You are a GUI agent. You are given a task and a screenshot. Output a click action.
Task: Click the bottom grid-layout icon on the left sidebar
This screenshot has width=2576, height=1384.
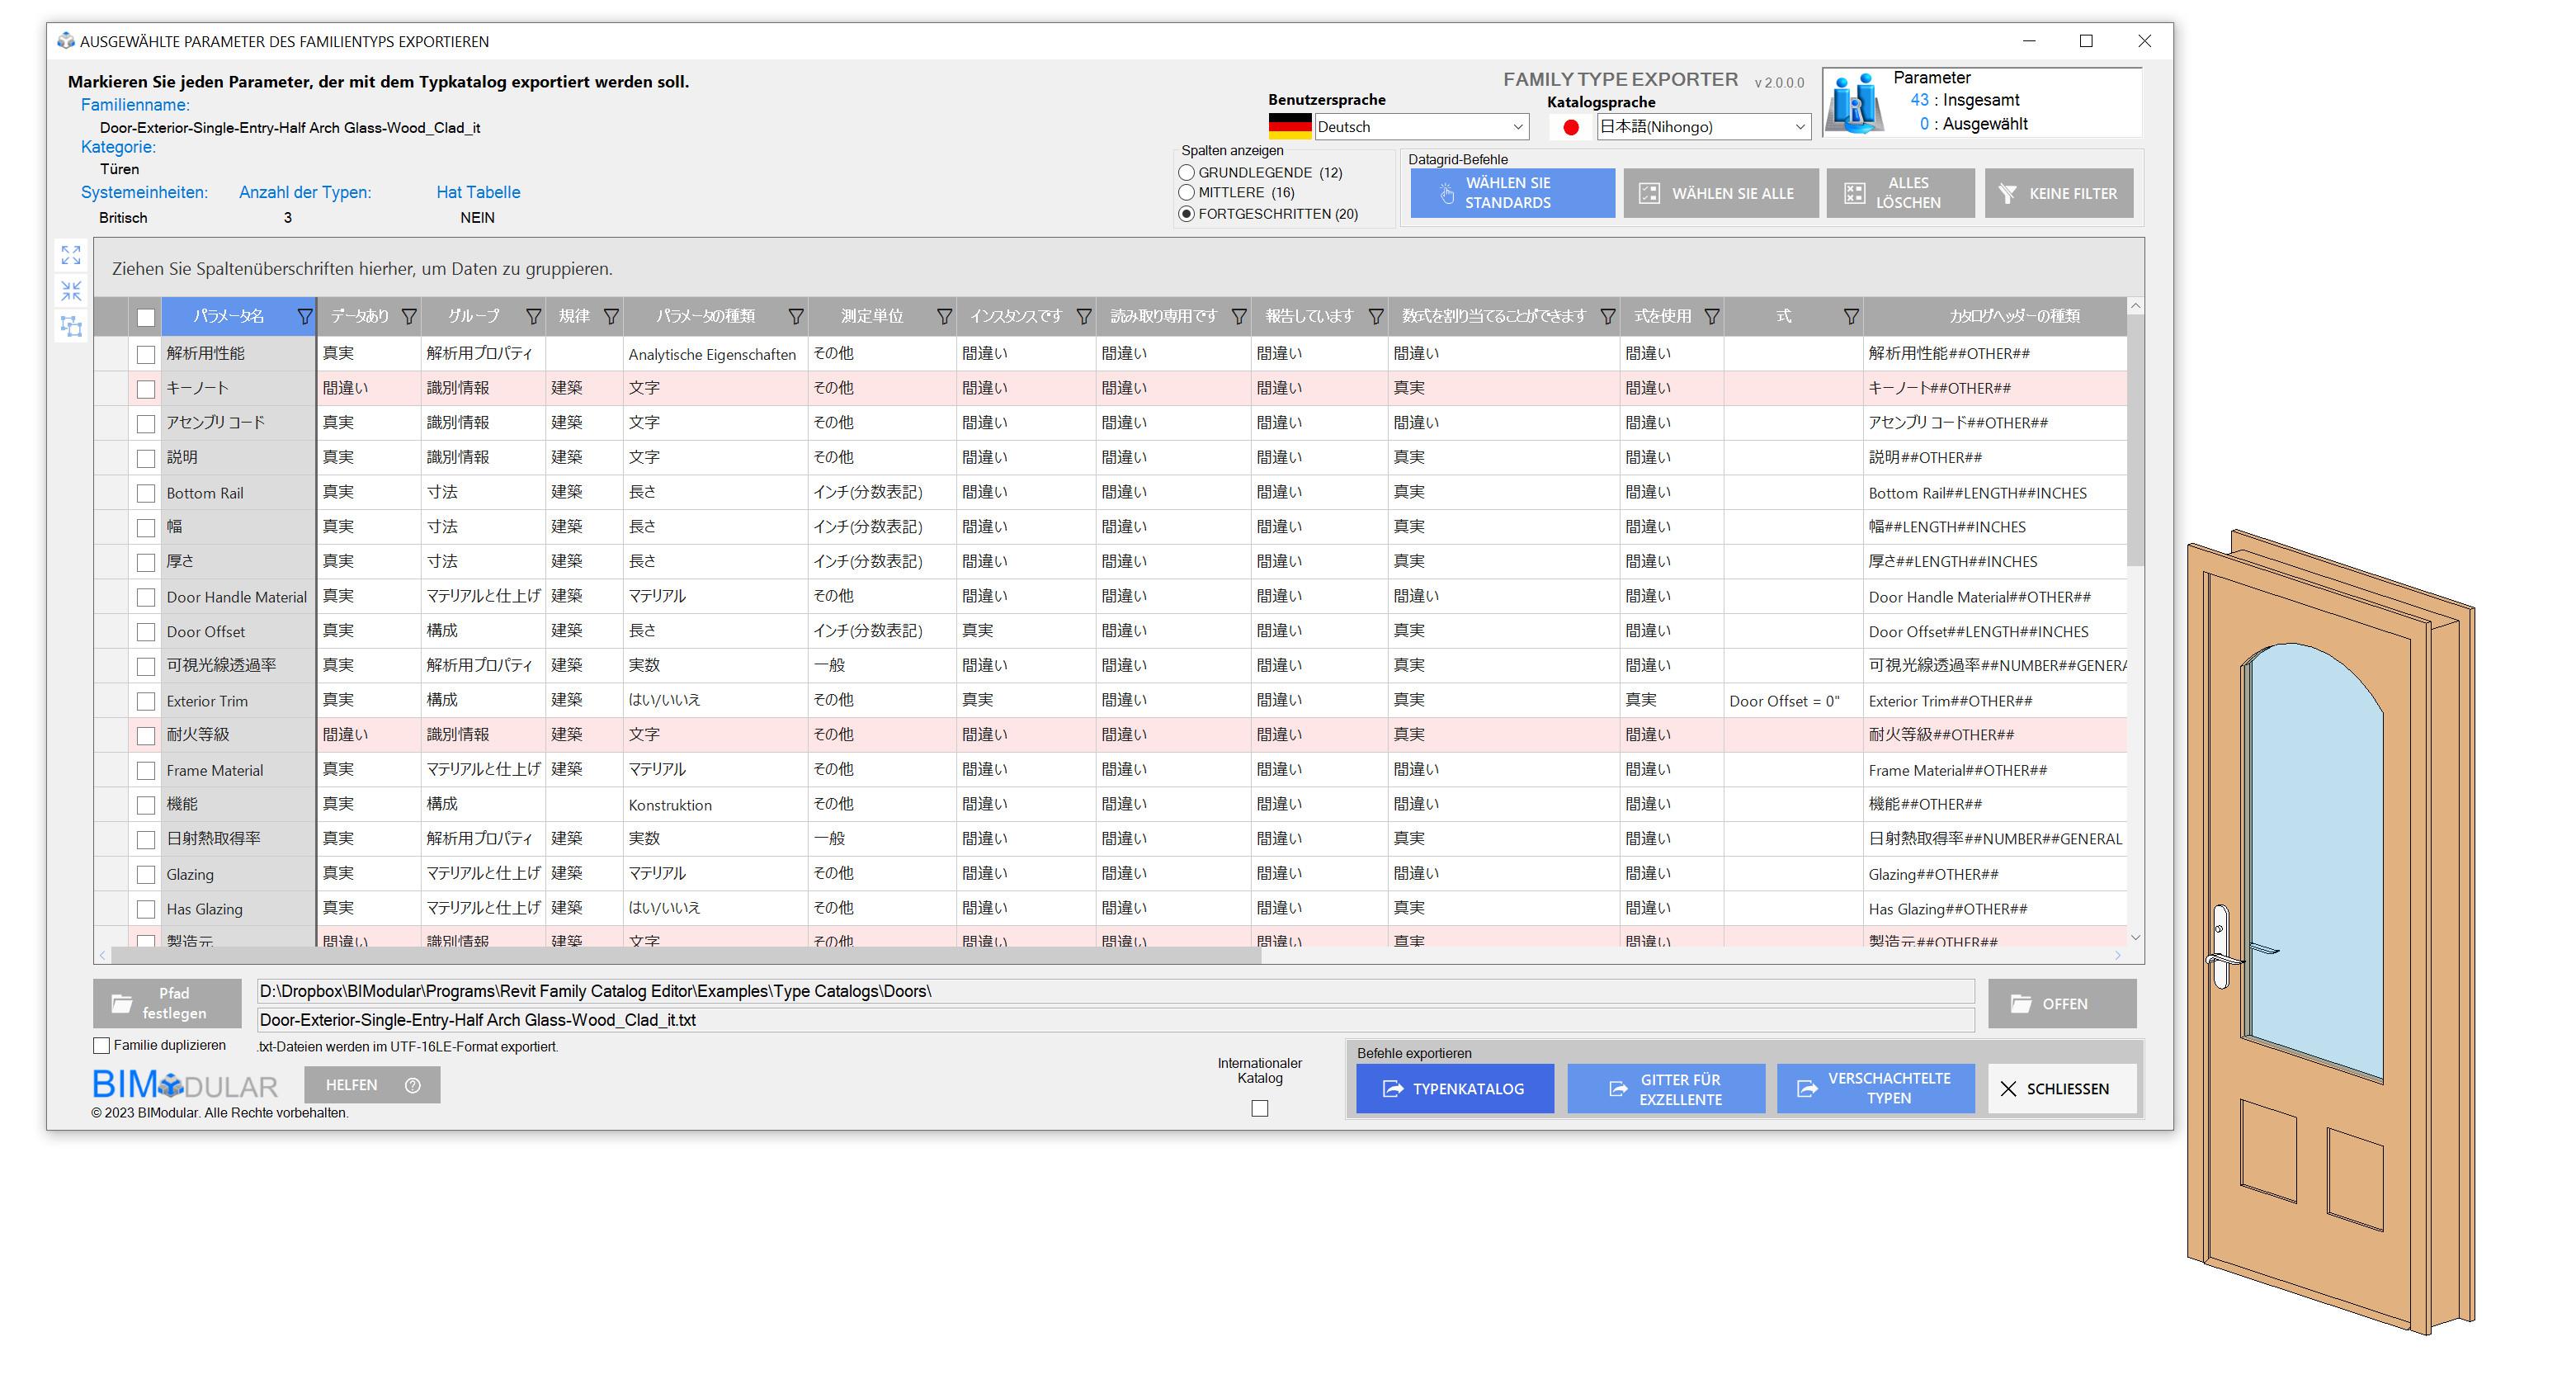point(71,326)
